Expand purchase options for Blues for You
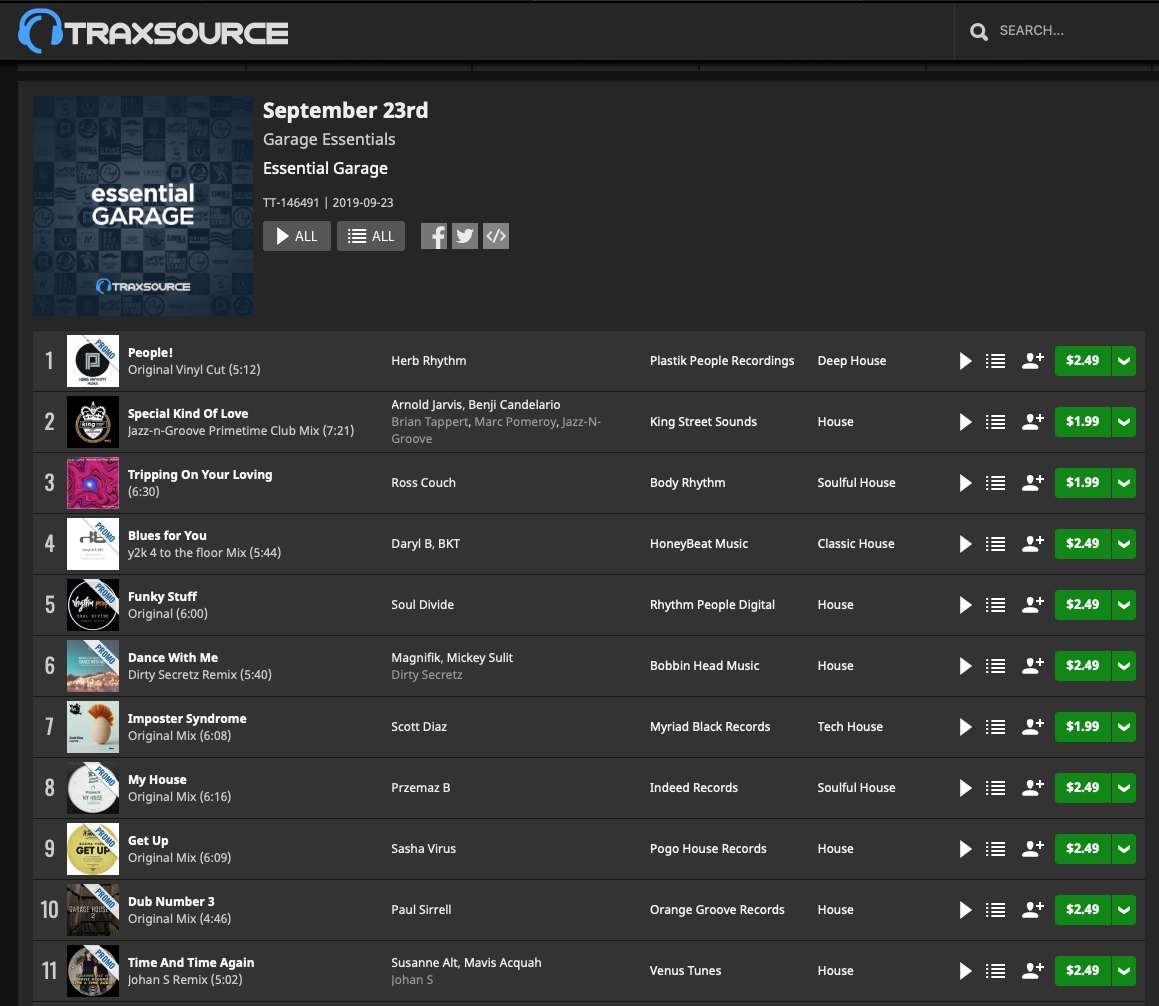The image size is (1159, 1006). (1124, 544)
